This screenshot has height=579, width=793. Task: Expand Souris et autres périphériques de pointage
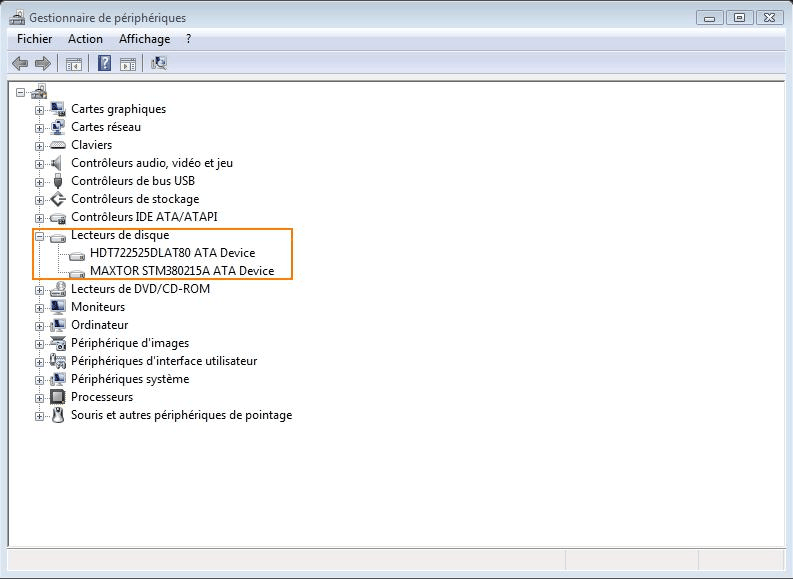point(39,416)
